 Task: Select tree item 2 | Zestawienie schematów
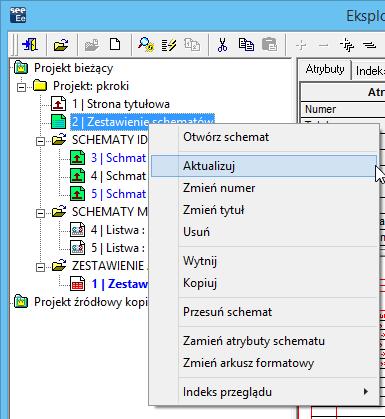coord(142,122)
